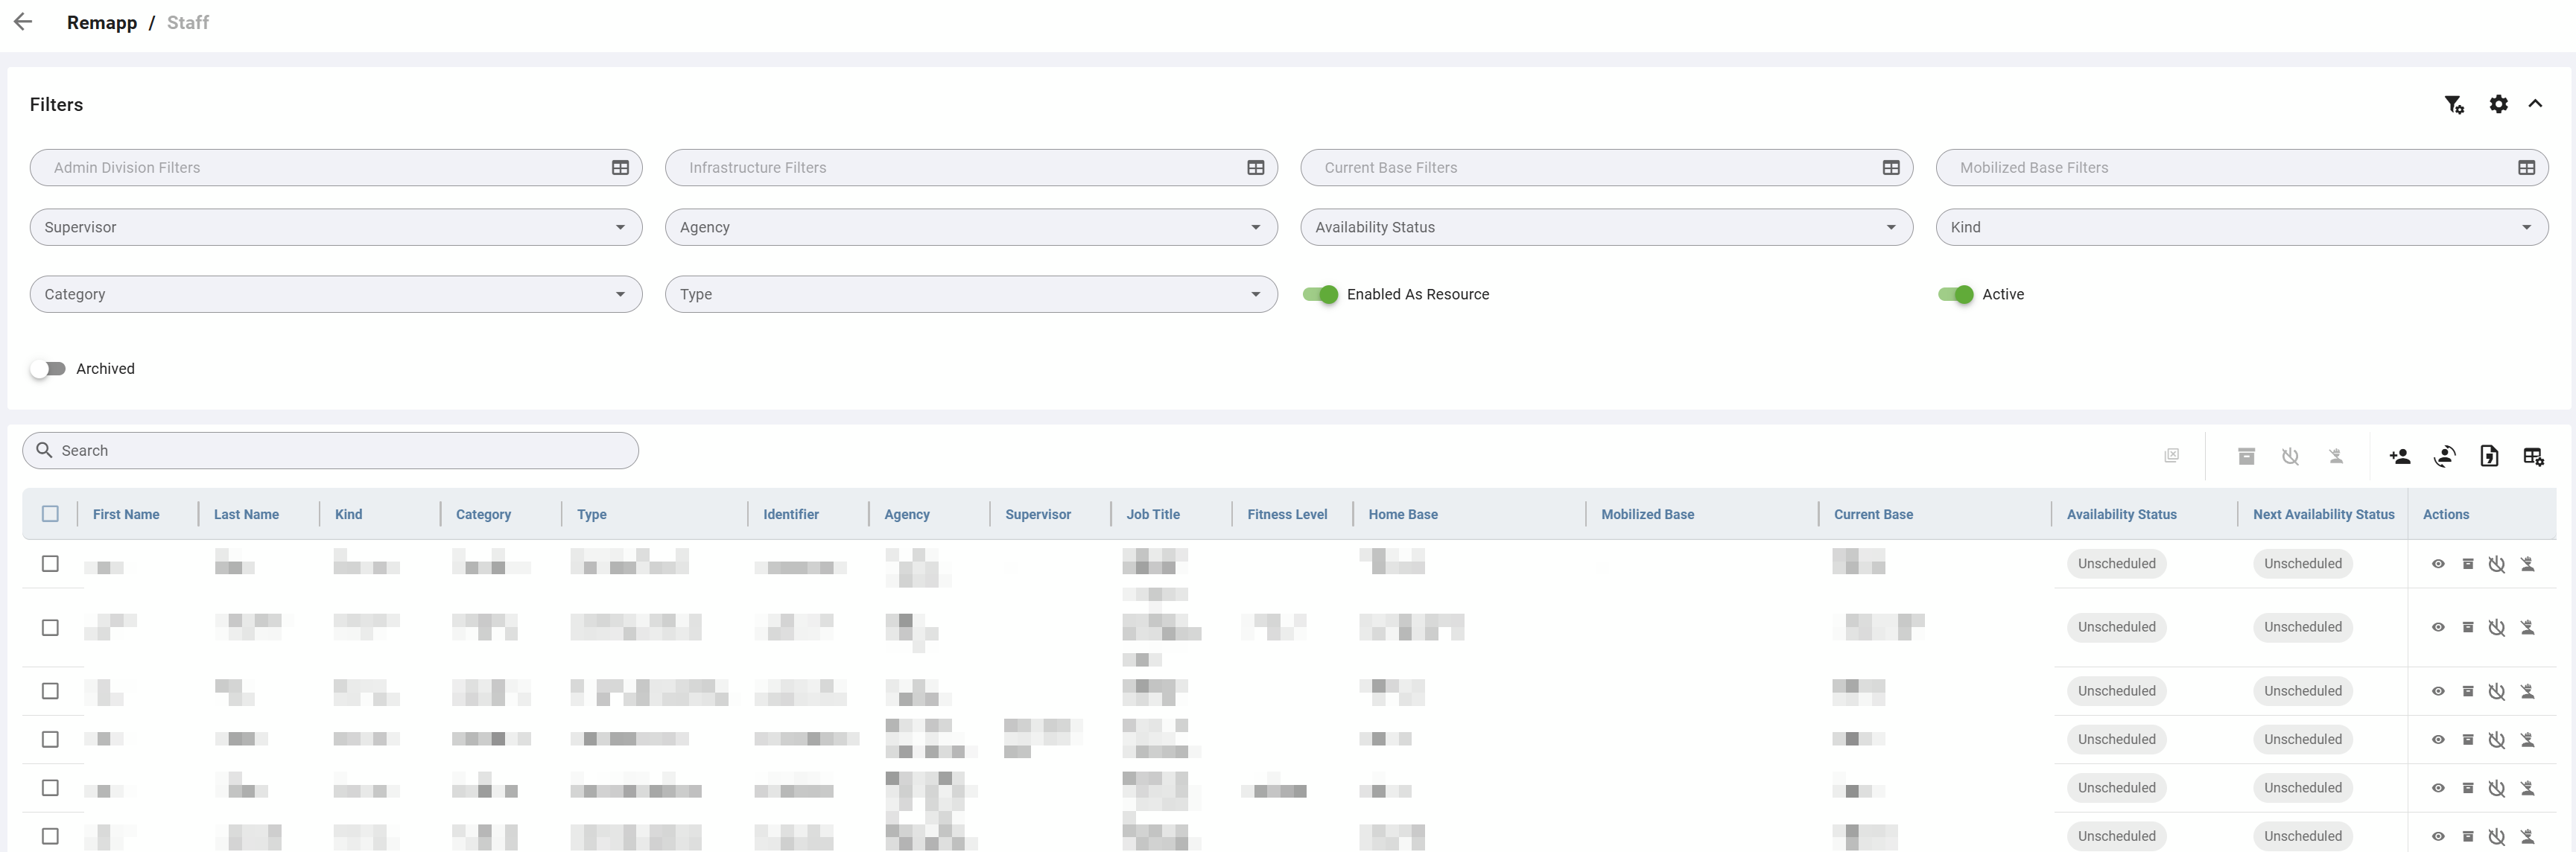
Task: Click the magnifier icon in Search
Action: 44,450
